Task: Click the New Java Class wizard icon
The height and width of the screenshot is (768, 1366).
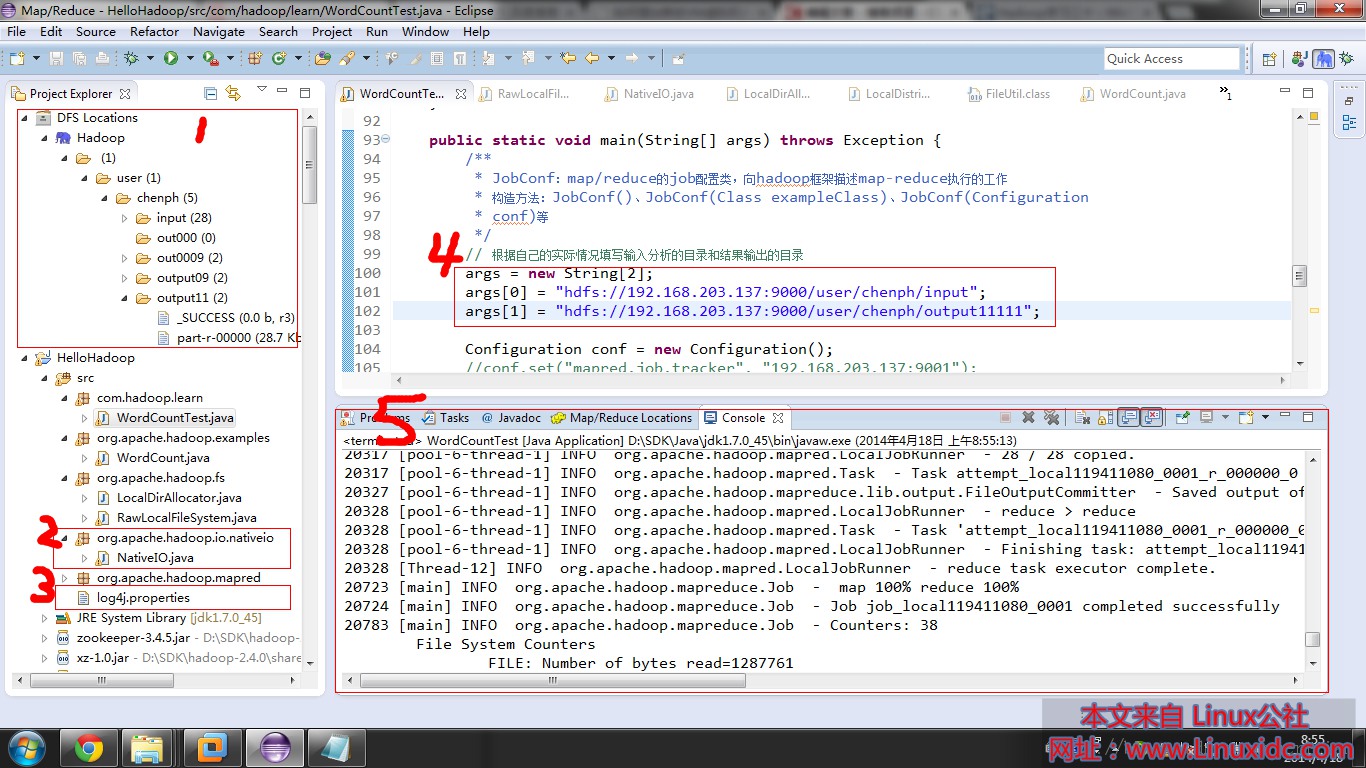Action: coord(281,58)
